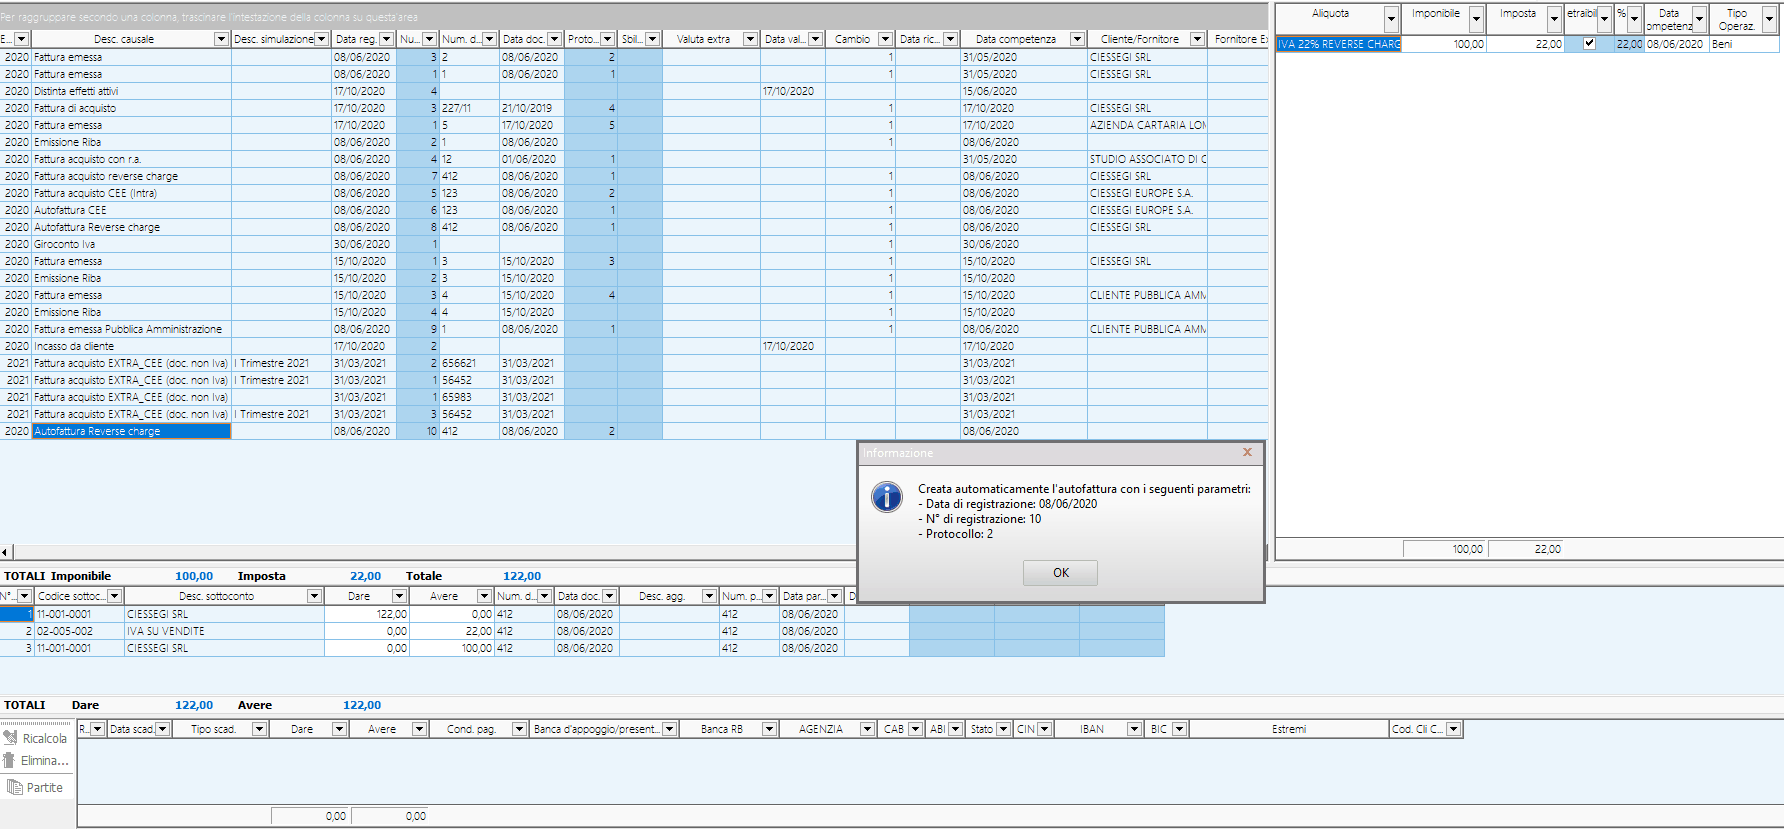Open the Valuta extra column filter dropdown

click(750, 39)
